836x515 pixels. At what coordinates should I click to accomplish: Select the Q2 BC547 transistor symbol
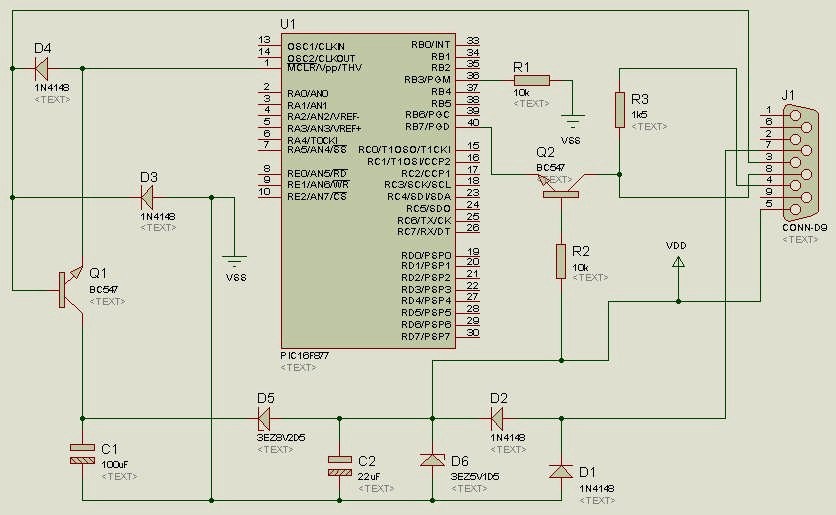click(561, 184)
